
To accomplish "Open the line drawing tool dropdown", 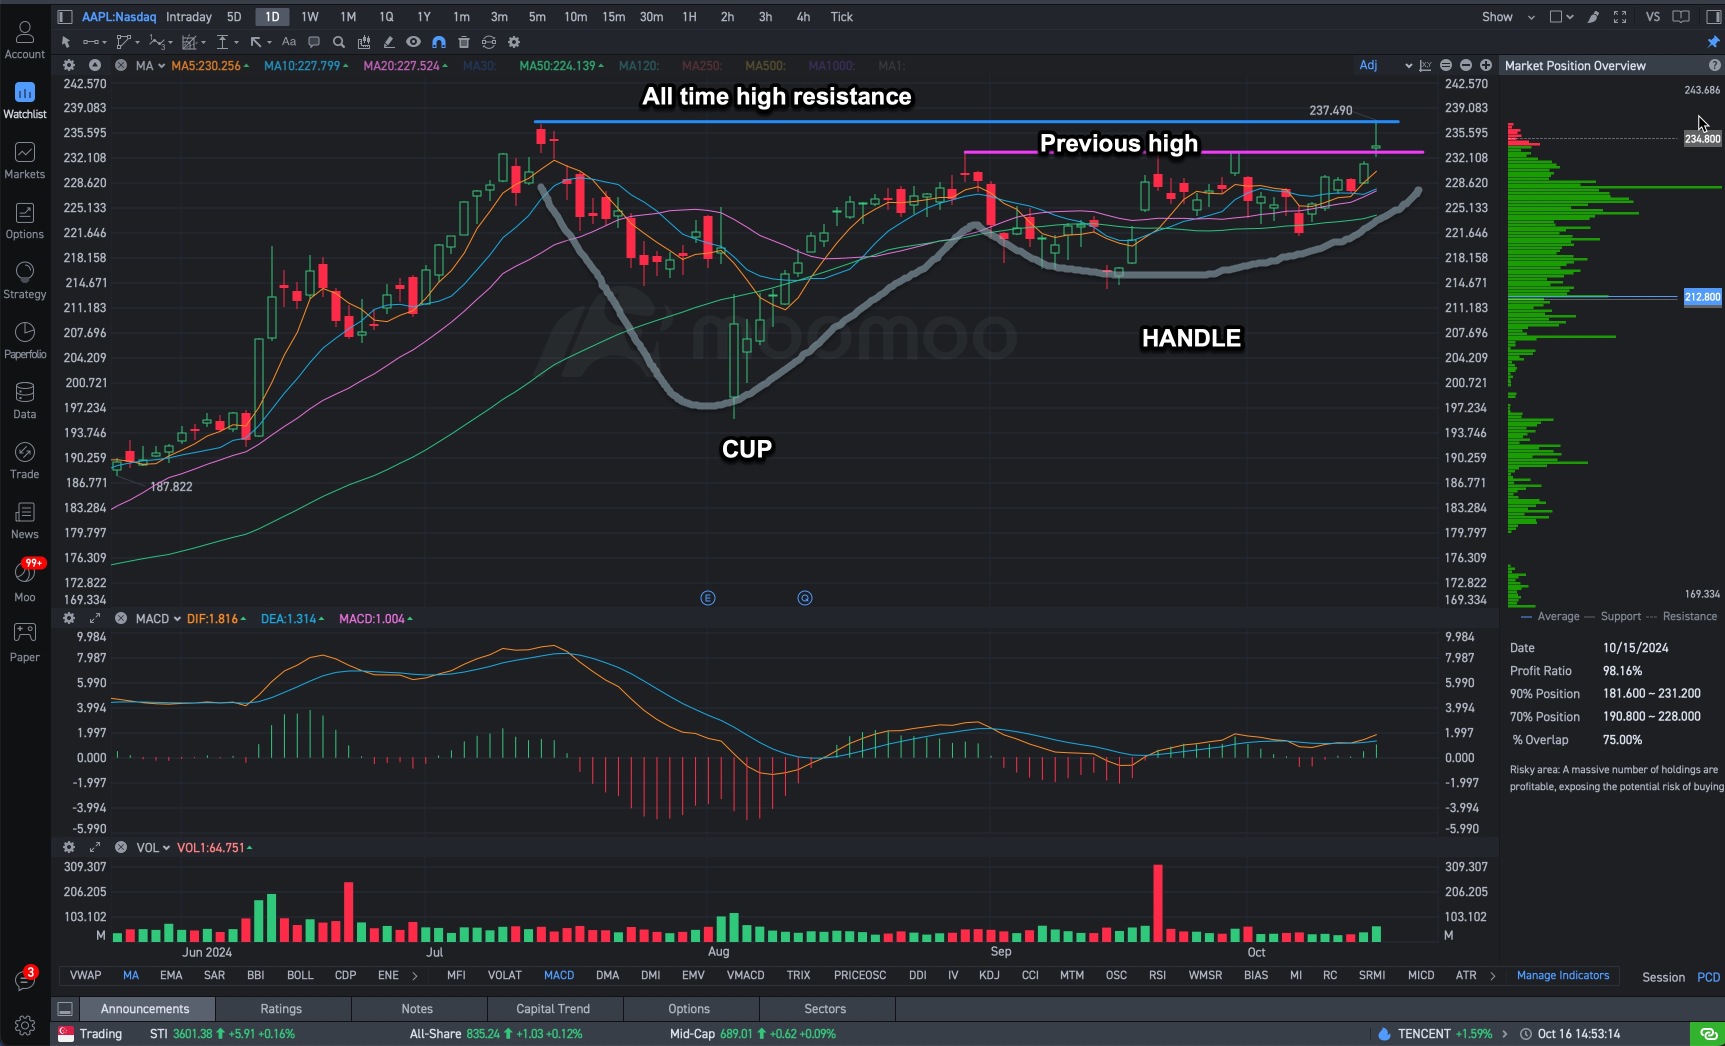I will pyautogui.click(x=95, y=42).
